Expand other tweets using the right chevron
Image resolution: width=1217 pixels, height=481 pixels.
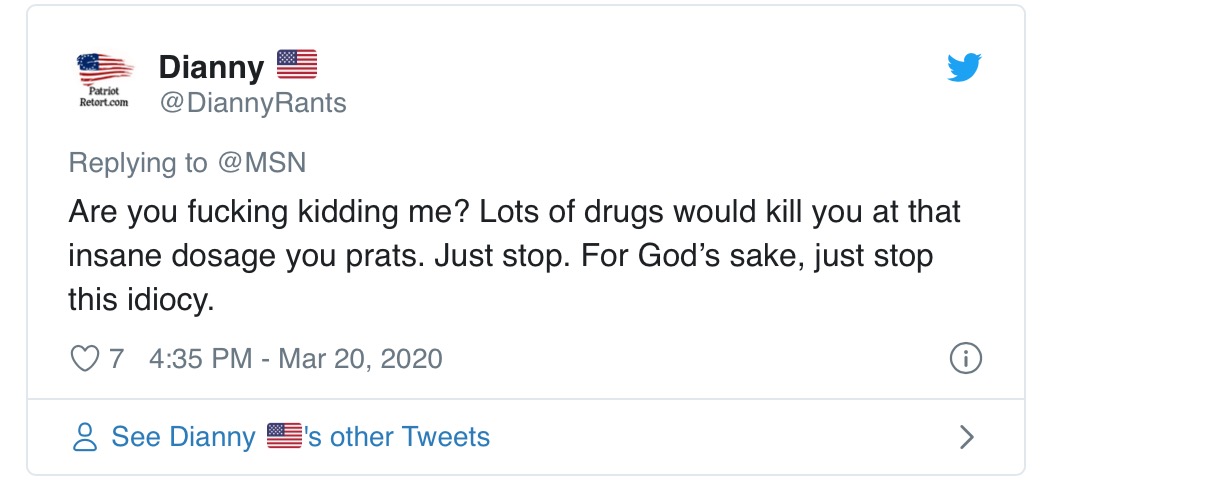pos(965,437)
